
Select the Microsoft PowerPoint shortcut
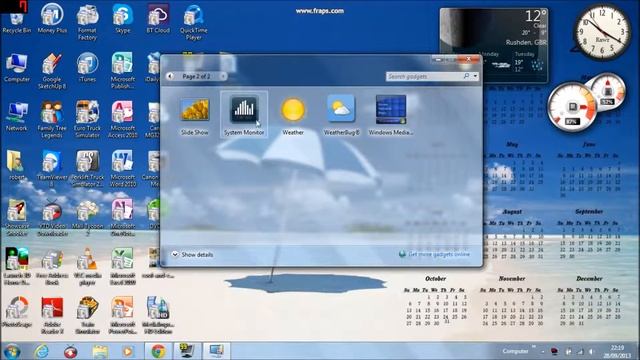(122, 316)
